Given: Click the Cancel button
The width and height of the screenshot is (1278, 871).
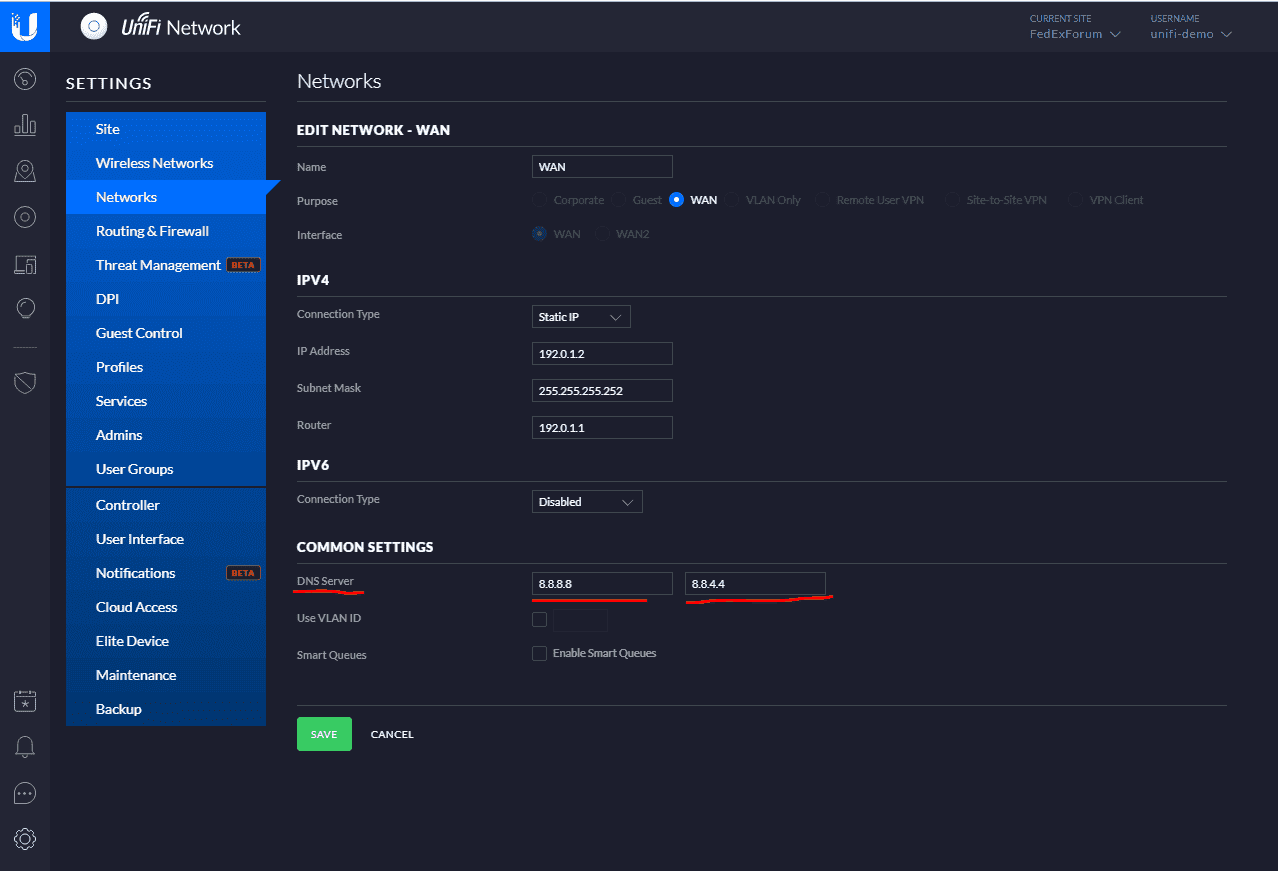Looking at the screenshot, I should point(392,734).
